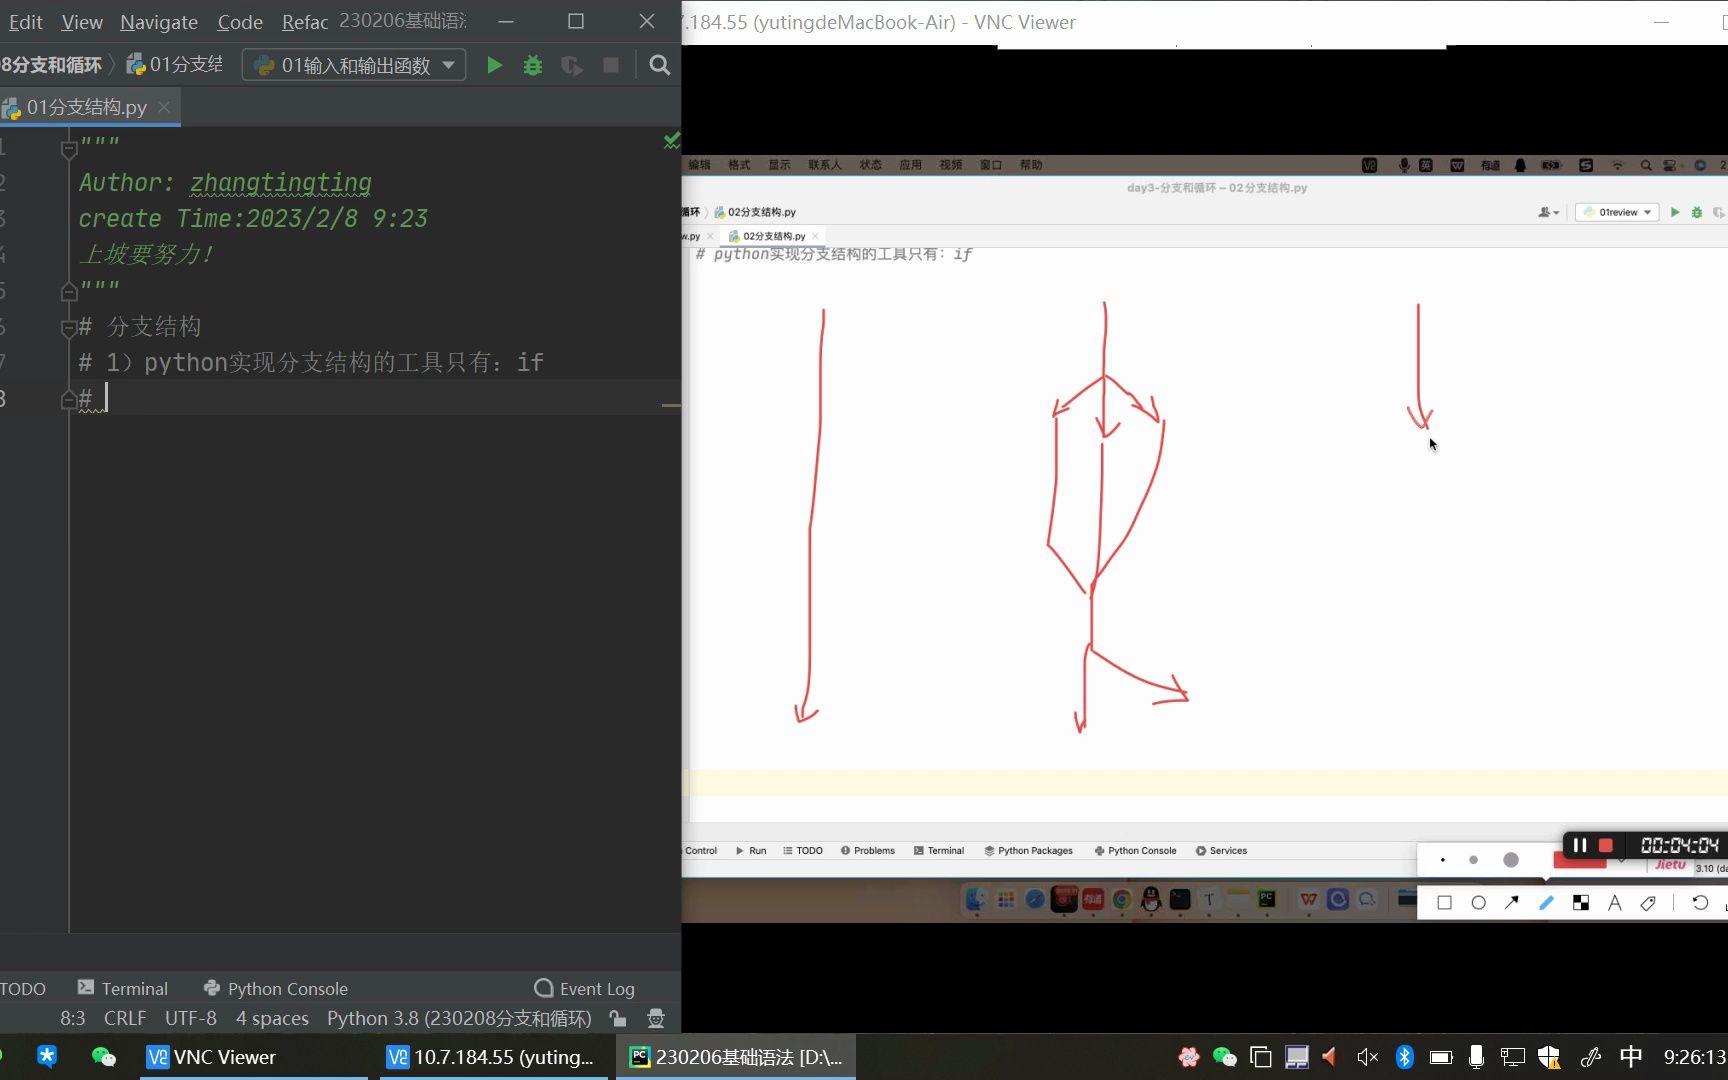Open the 01review configuration dropdown
The width and height of the screenshot is (1728, 1080).
(1616, 212)
